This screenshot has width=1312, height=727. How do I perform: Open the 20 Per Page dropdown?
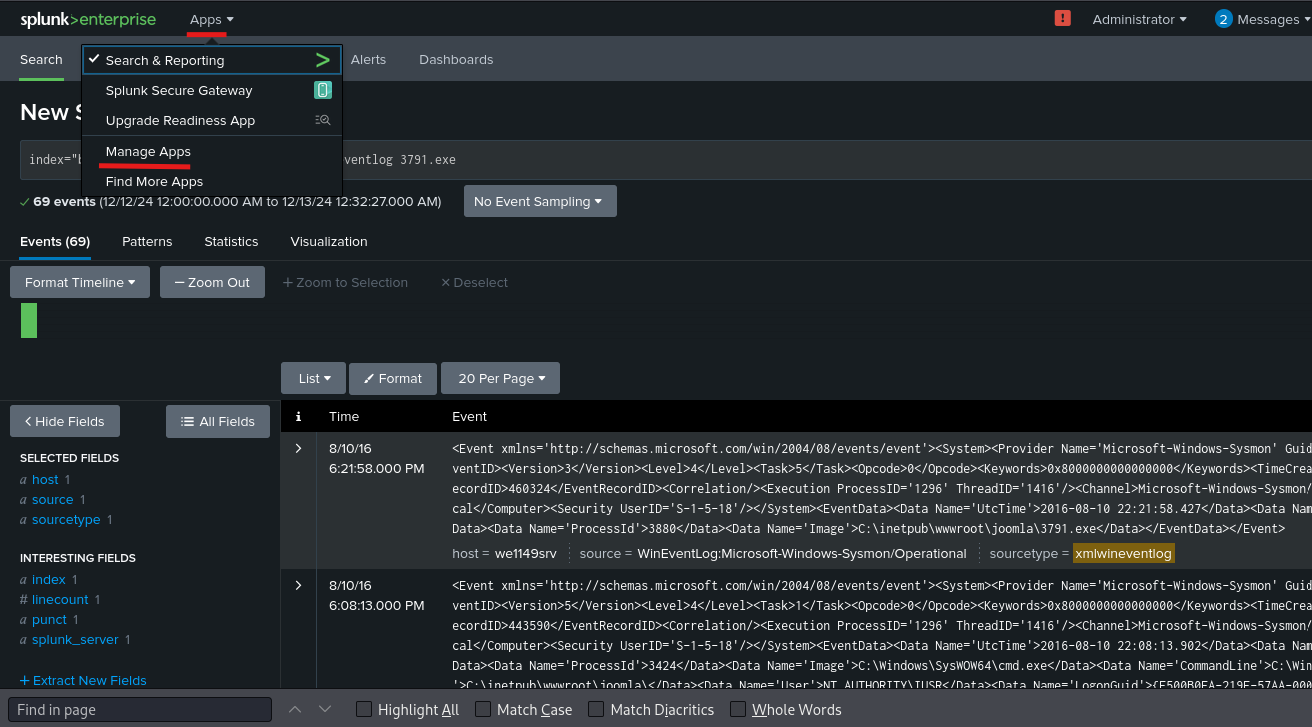501,378
